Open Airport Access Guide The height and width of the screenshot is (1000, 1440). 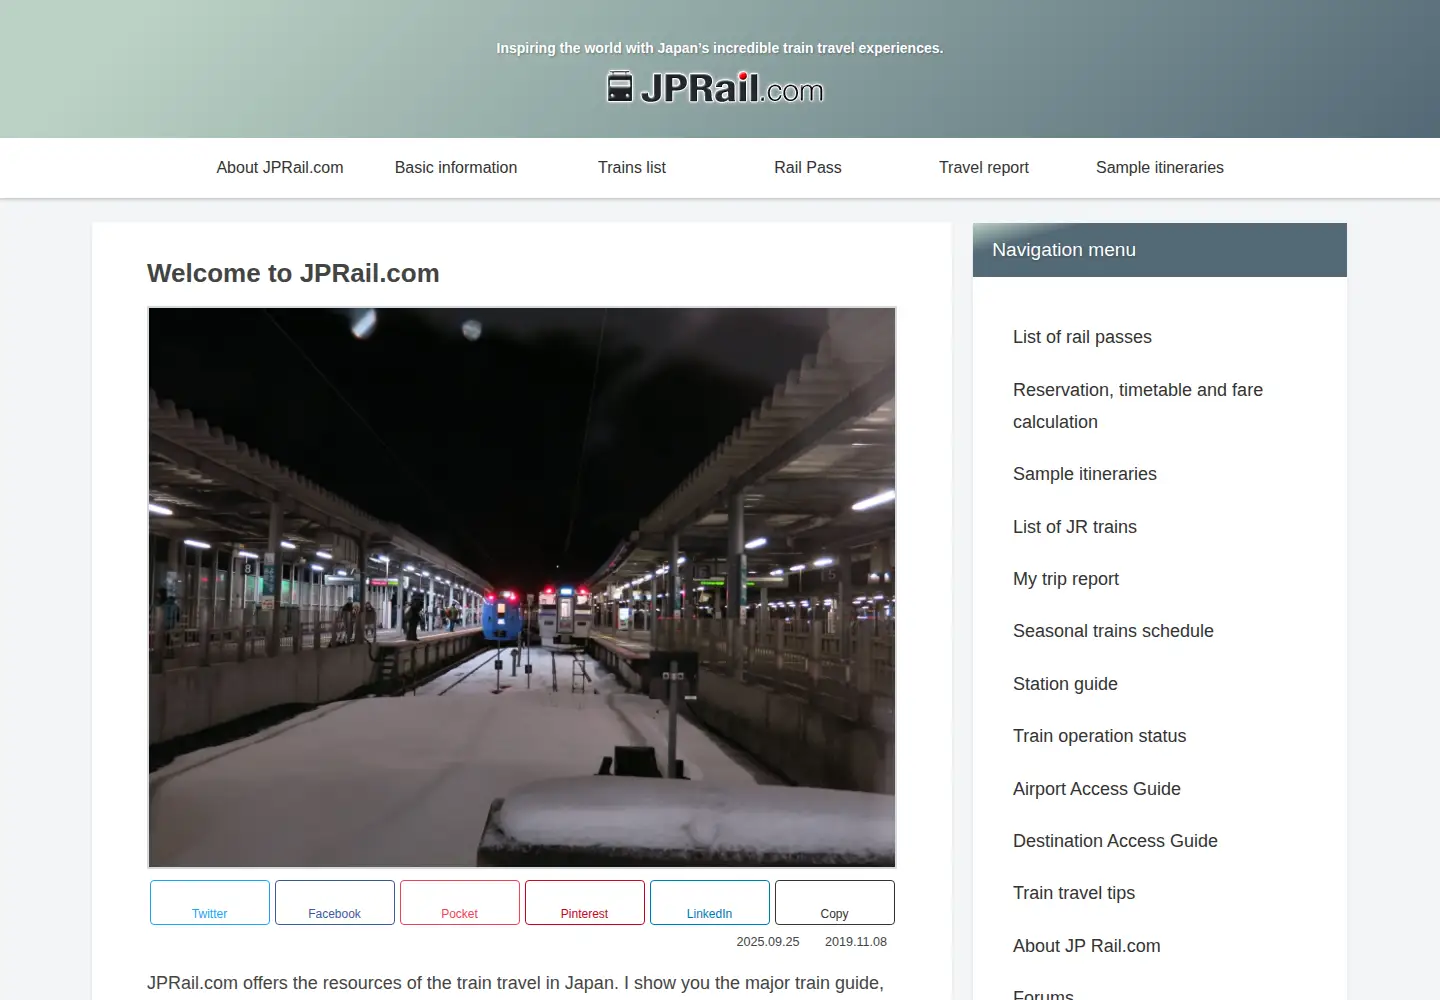1097,789
